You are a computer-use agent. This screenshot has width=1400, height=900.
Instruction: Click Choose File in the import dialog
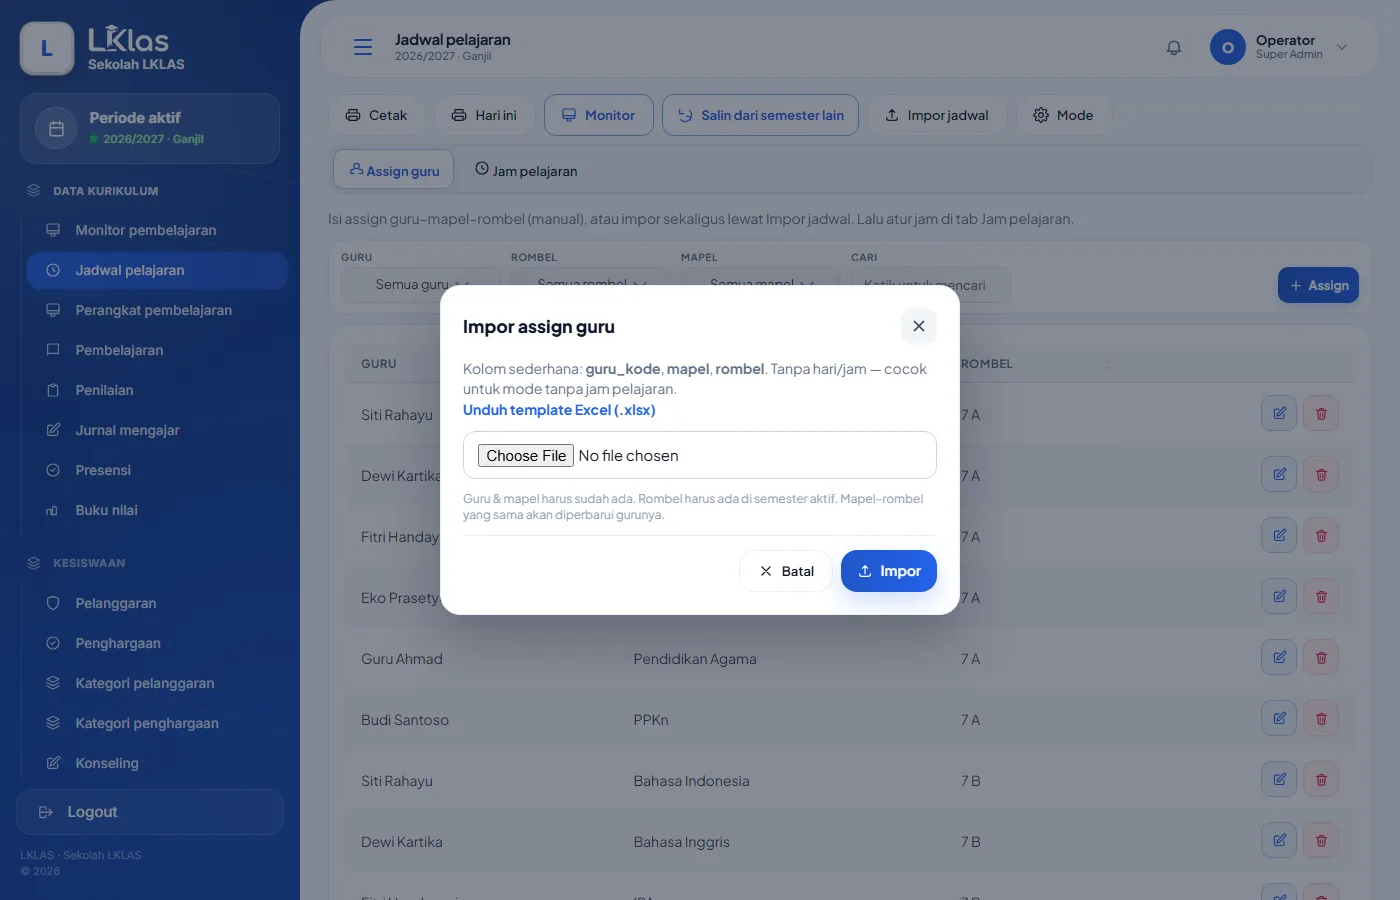click(526, 456)
